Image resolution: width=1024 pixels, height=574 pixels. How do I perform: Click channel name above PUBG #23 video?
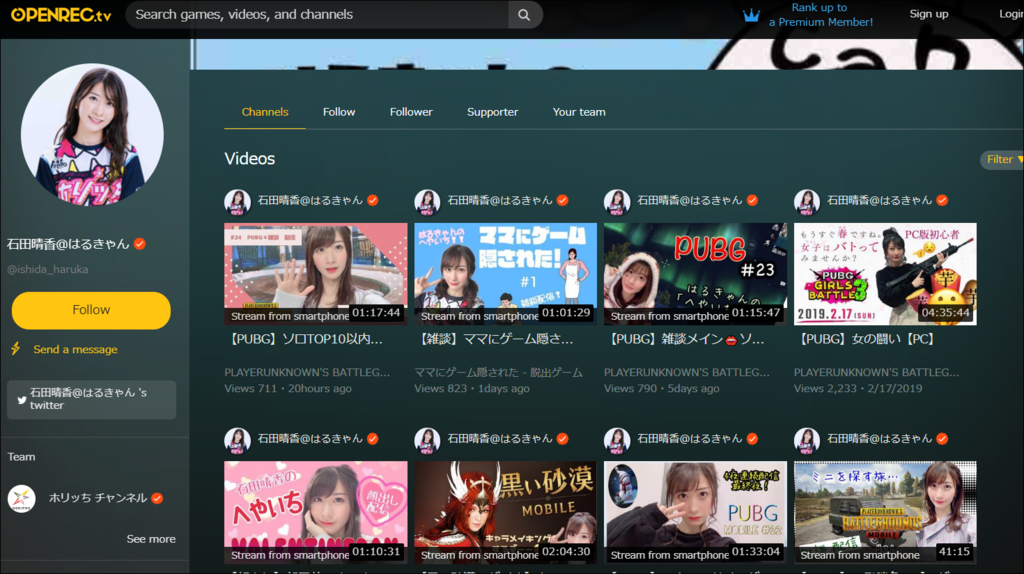pyautogui.click(x=690, y=200)
